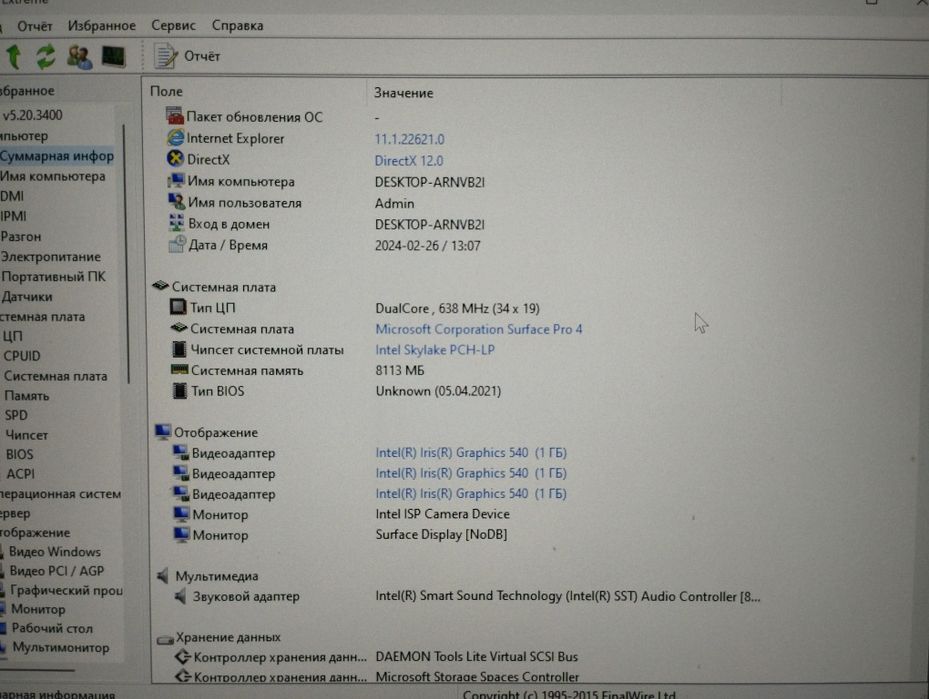The image size is (929, 699).
Task: Select Рабочий стол in the sidebar
Action: (52, 629)
